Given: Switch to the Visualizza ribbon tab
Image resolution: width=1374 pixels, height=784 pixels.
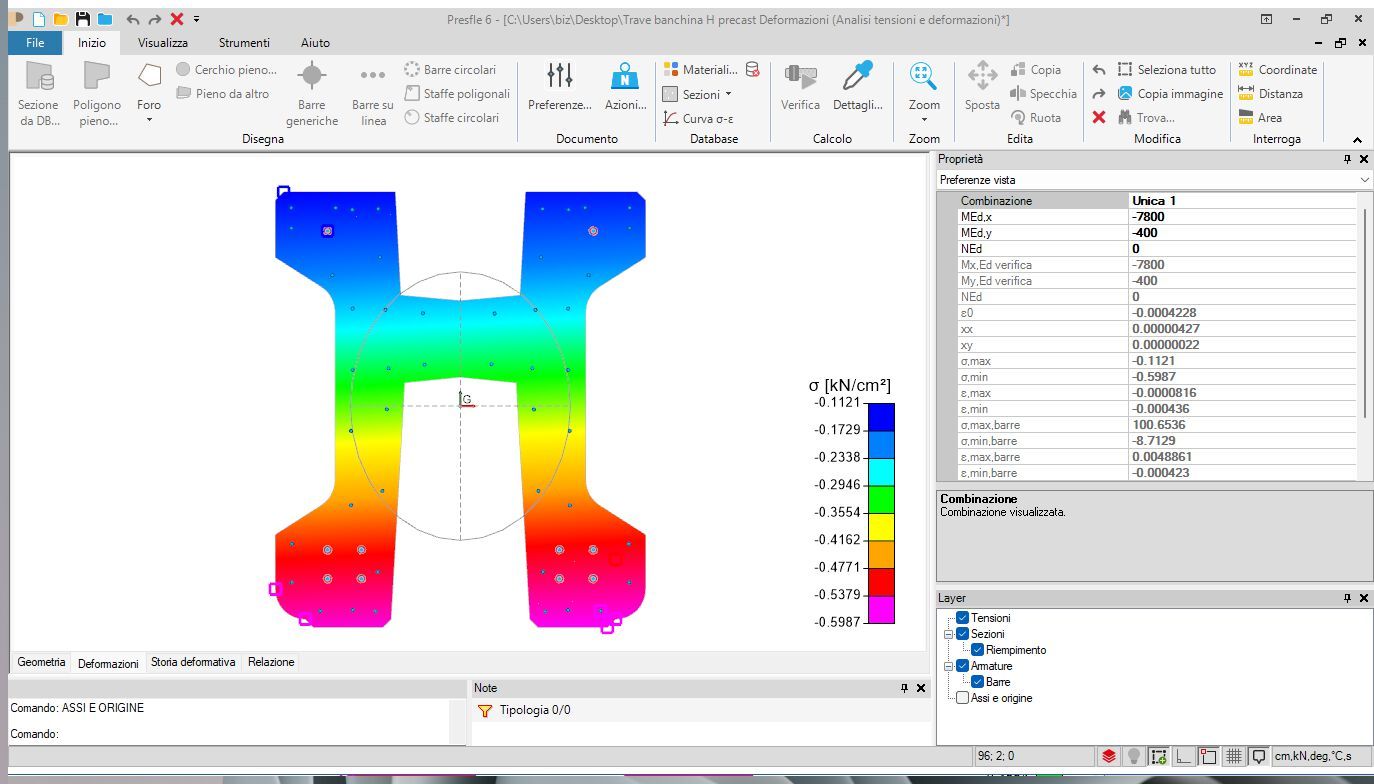Looking at the screenshot, I should click(162, 43).
